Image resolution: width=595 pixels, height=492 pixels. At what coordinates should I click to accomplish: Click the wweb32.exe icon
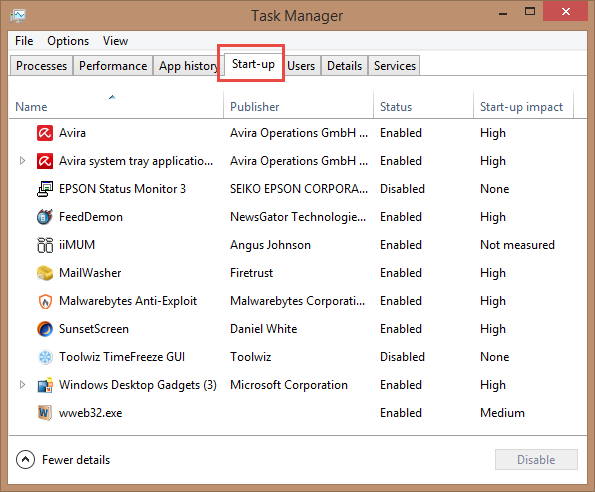[45, 413]
